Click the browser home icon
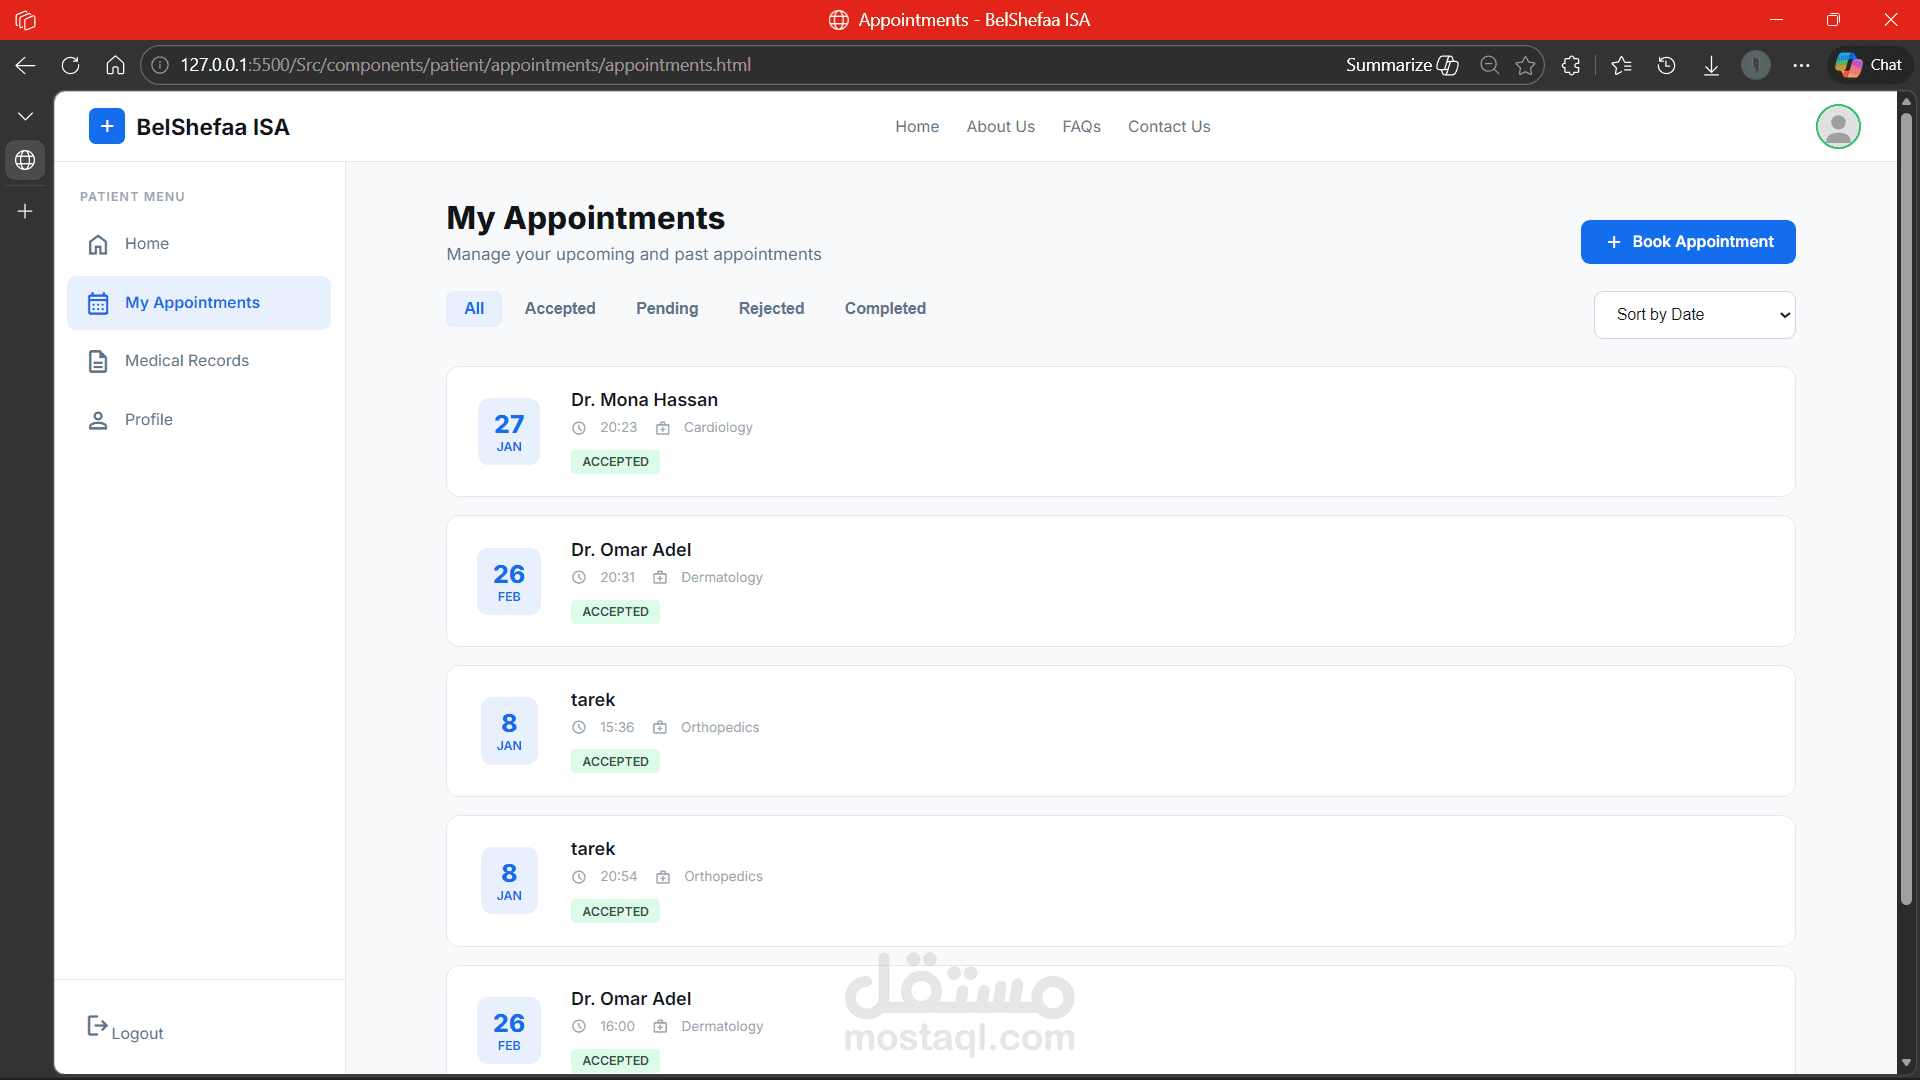Screen dimensions: 1920x1080 [115, 65]
